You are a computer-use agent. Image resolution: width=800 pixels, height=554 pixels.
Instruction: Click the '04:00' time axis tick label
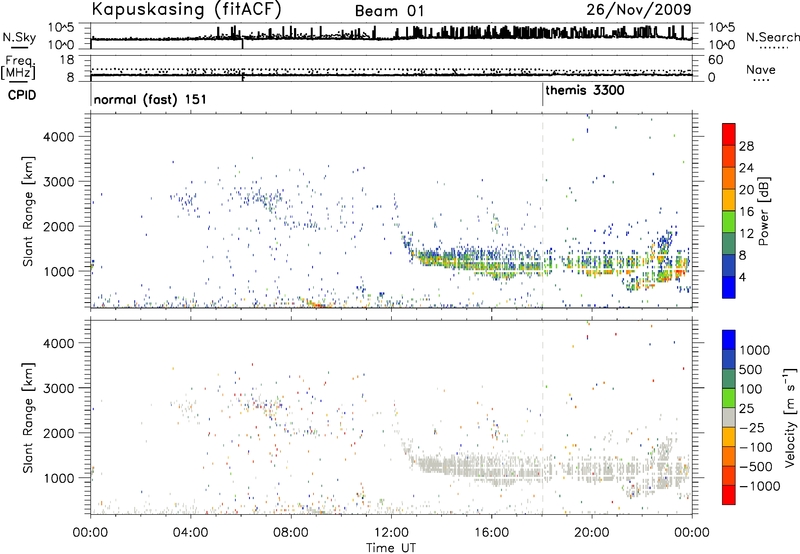(190, 533)
